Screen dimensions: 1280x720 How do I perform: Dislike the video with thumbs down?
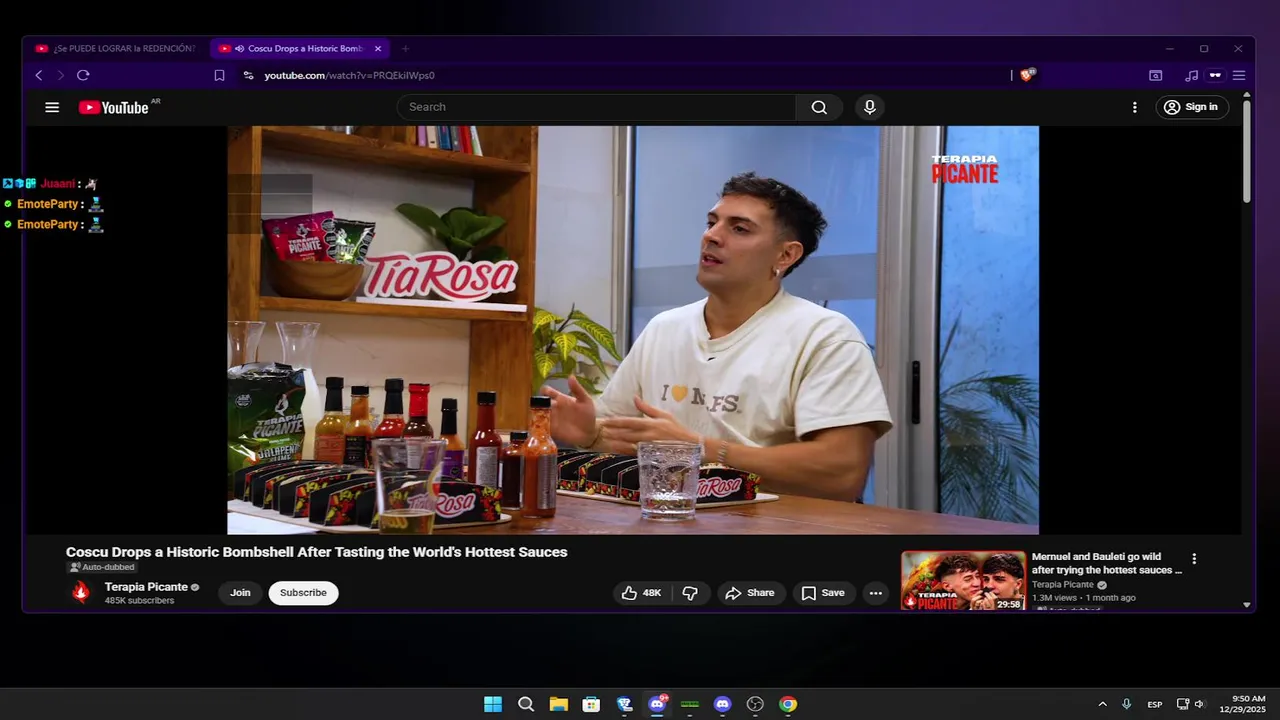pyautogui.click(x=691, y=593)
